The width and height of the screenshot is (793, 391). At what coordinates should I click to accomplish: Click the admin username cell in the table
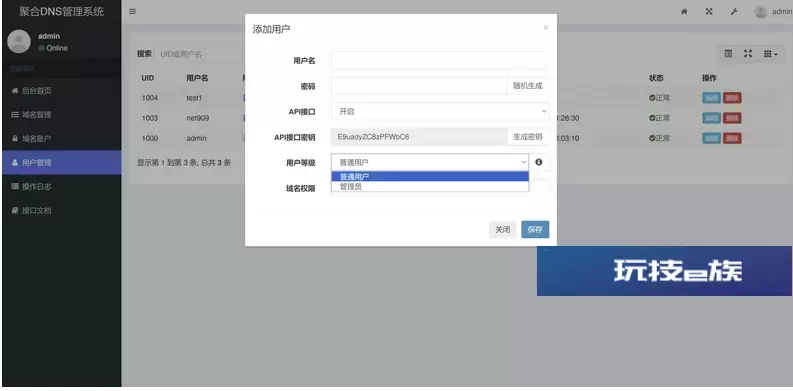pos(196,139)
